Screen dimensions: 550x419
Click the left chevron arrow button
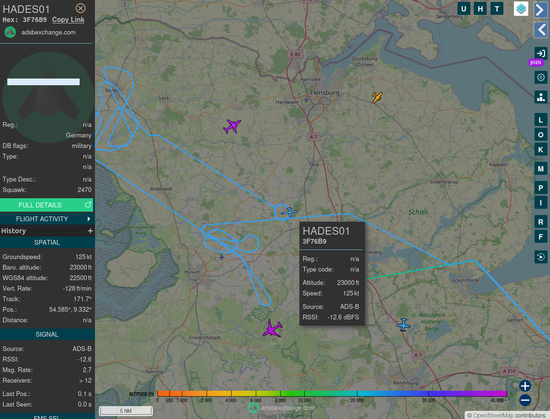coord(541,29)
